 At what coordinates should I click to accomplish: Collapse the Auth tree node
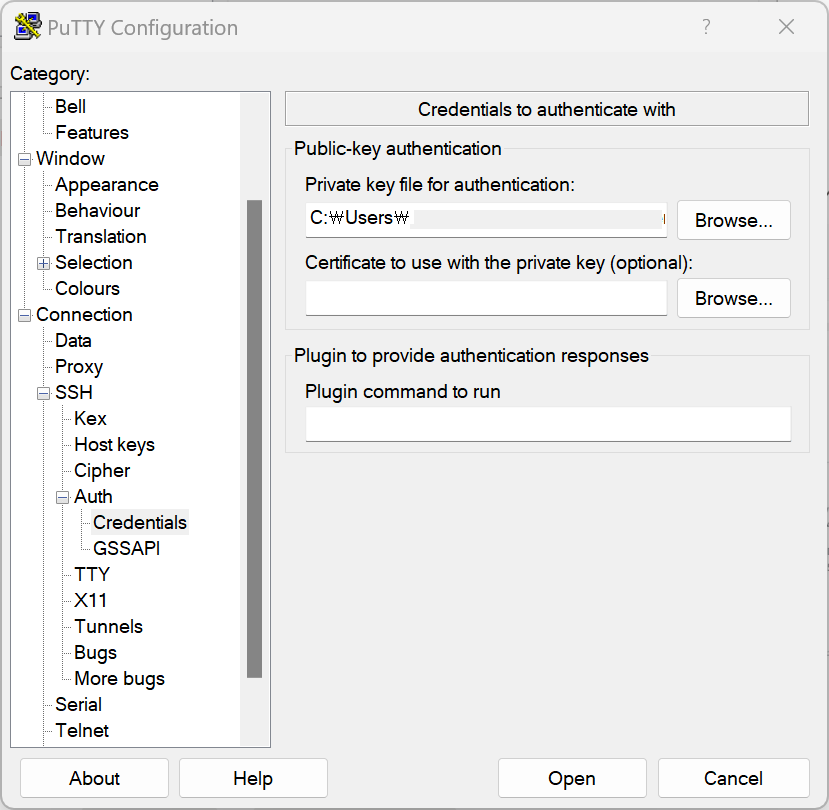(62, 497)
